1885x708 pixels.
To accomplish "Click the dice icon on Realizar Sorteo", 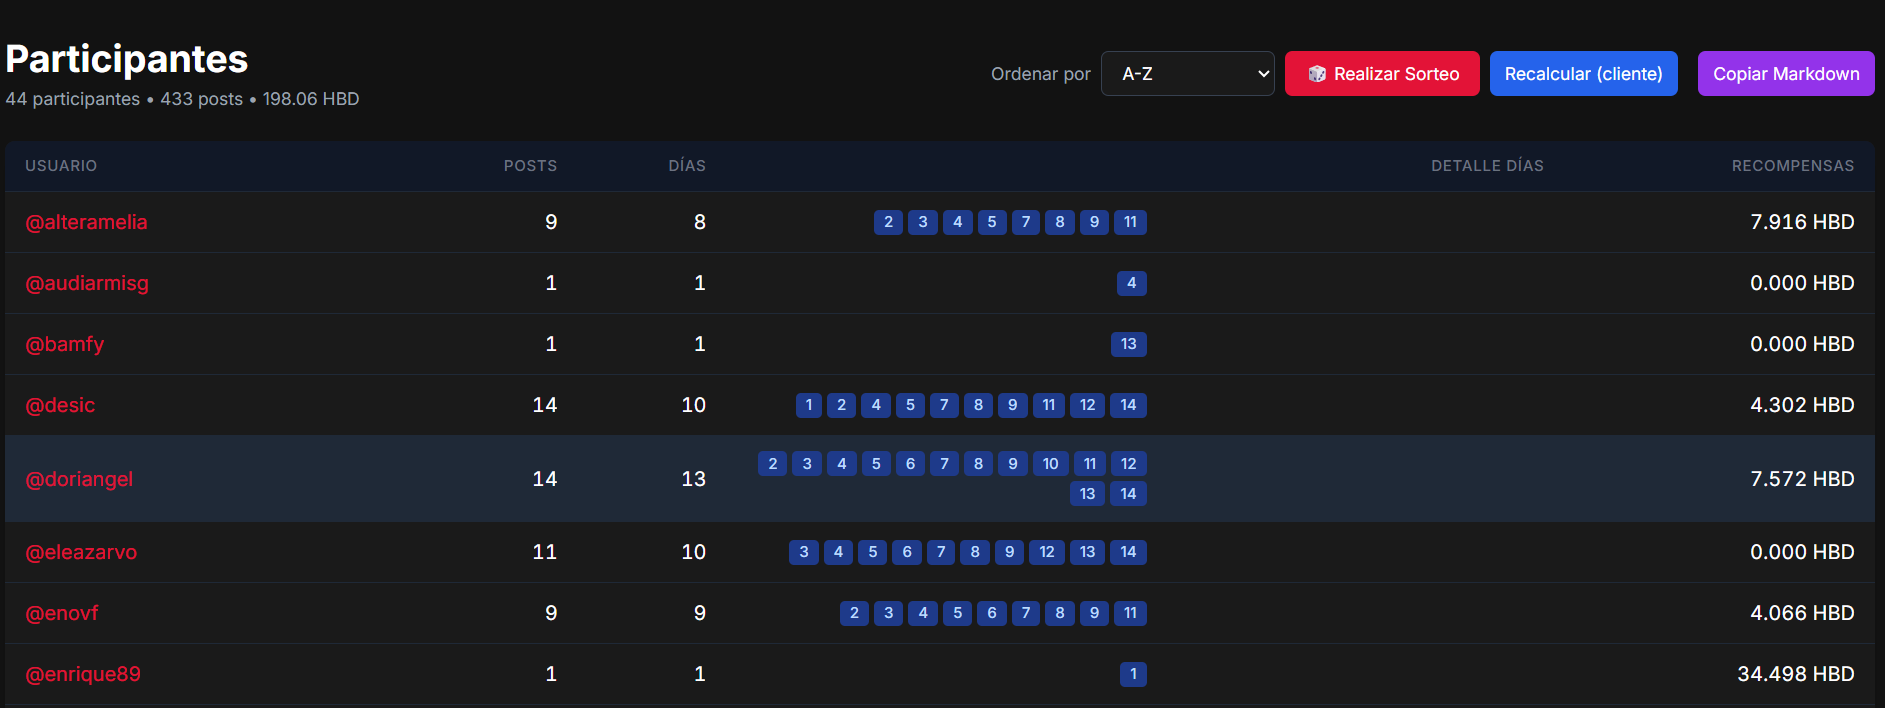I will [x=1317, y=74].
